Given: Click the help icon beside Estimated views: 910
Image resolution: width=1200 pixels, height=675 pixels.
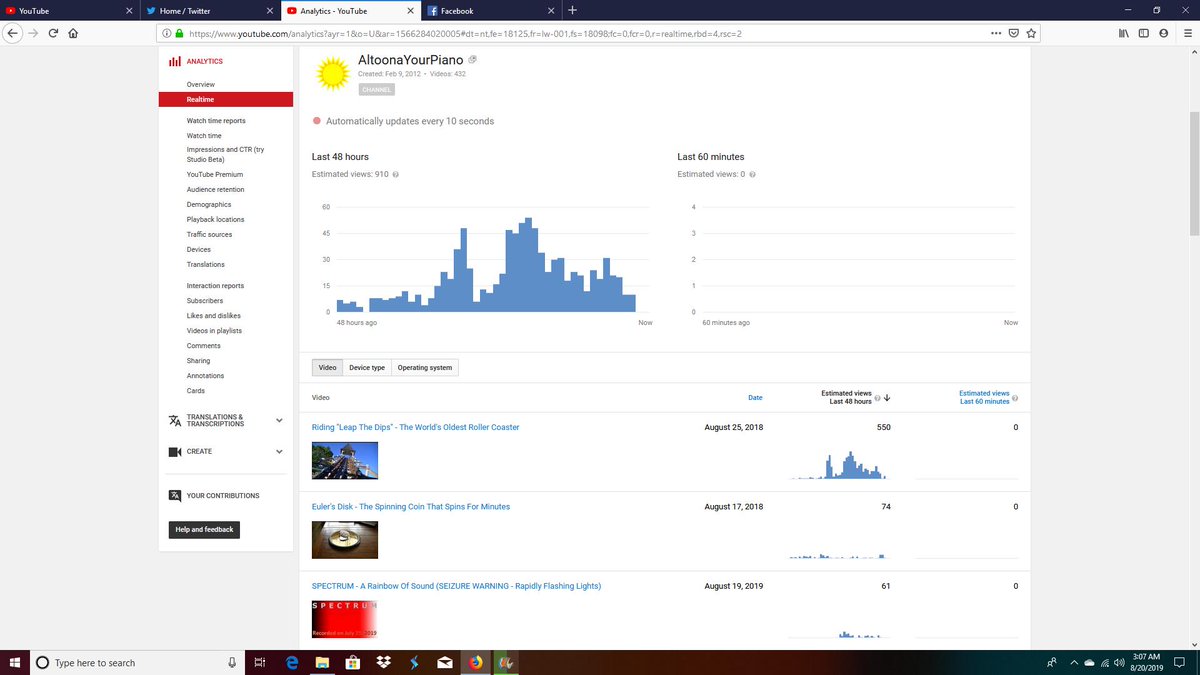Looking at the screenshot, I should [396, 174].
